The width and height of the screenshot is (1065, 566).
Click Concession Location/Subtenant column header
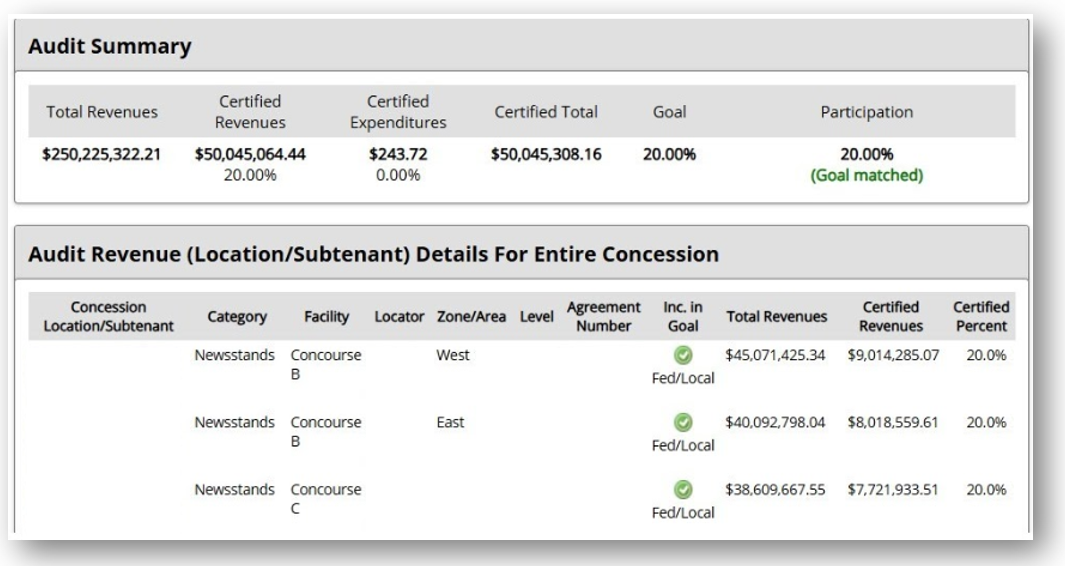point(102,317)
